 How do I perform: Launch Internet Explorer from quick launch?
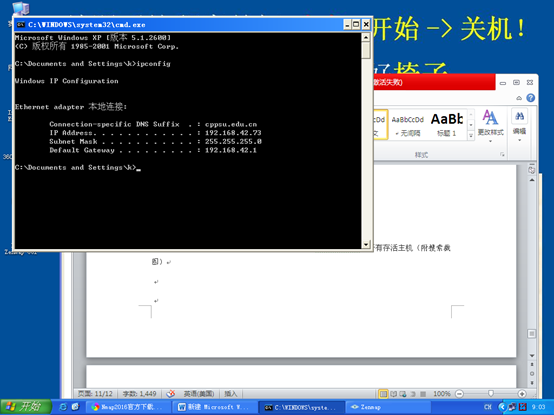(64, 407)
